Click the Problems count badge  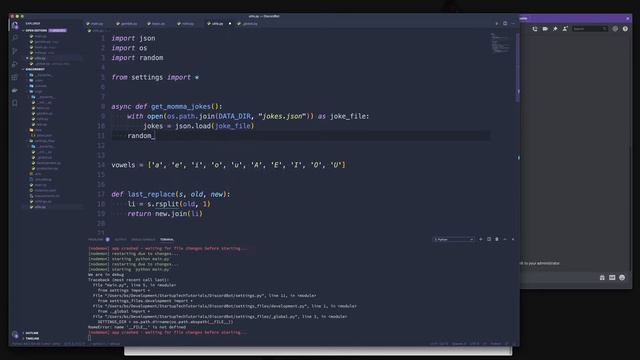pyautogui.click(x=108, y=239)
